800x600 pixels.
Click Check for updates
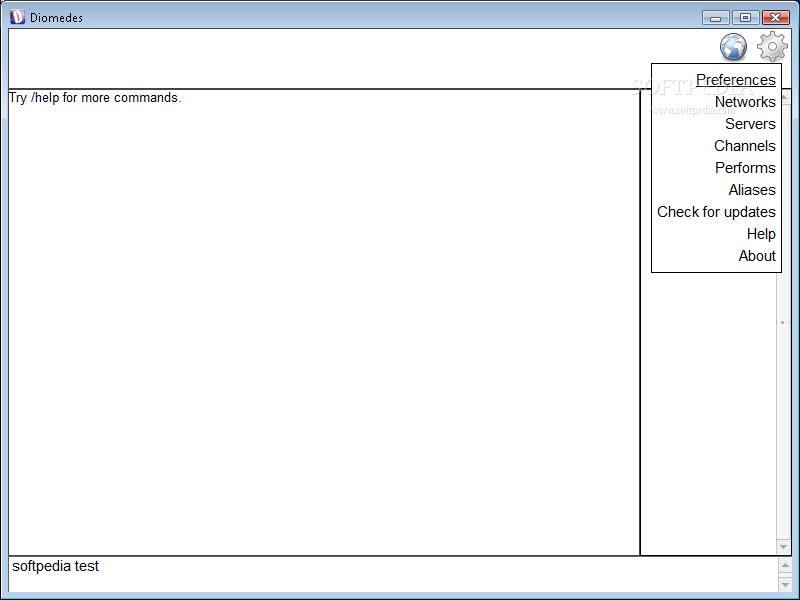point(716,211)
